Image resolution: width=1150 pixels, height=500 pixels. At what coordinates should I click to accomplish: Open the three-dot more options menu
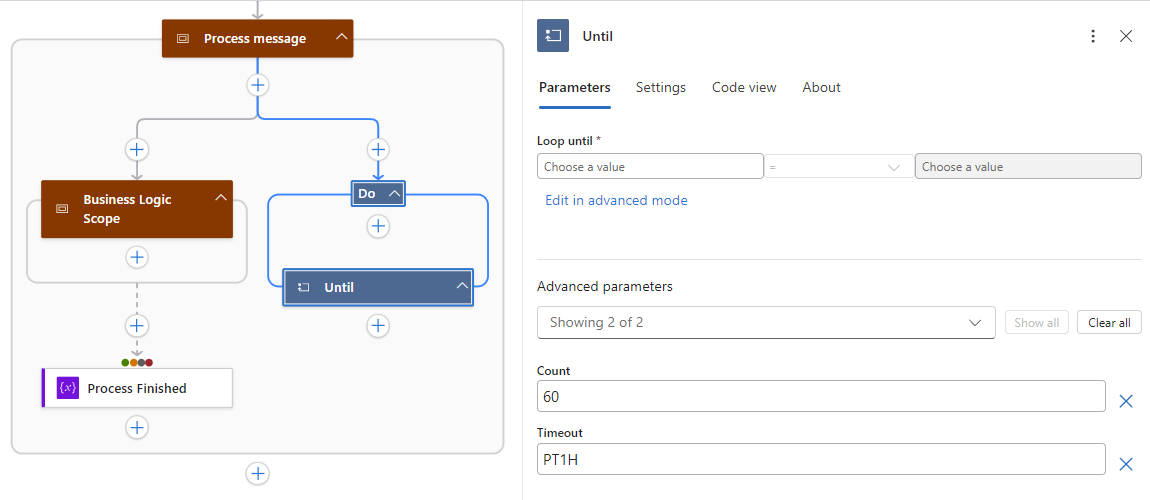(1093, 36)
